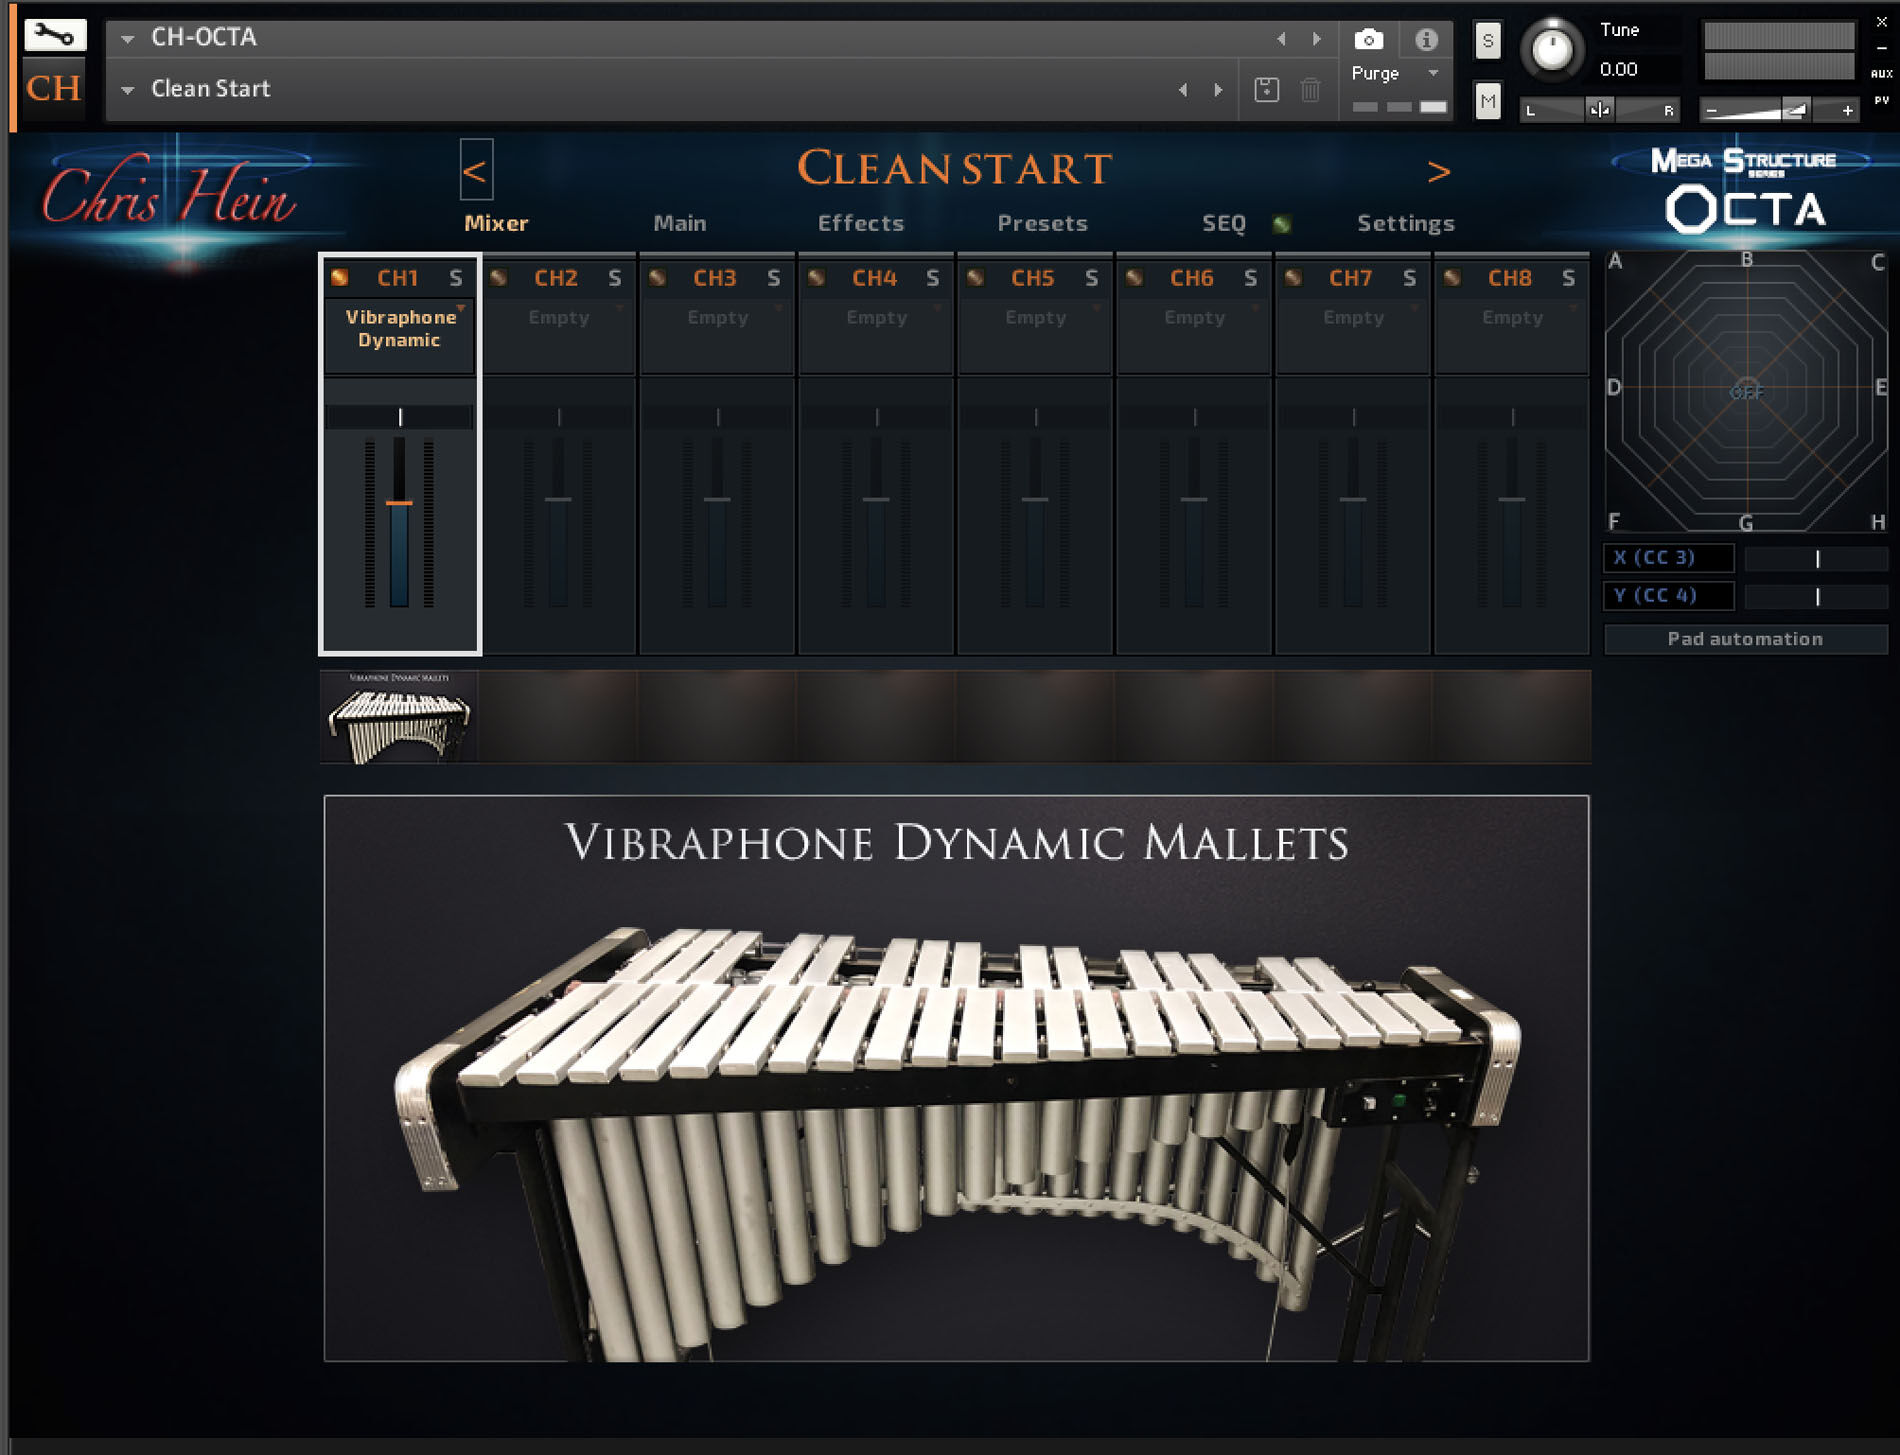Go to previous preset with orange left arrow
Viewport: 1900px width, 1455px height.
click(x=476, y=171)
